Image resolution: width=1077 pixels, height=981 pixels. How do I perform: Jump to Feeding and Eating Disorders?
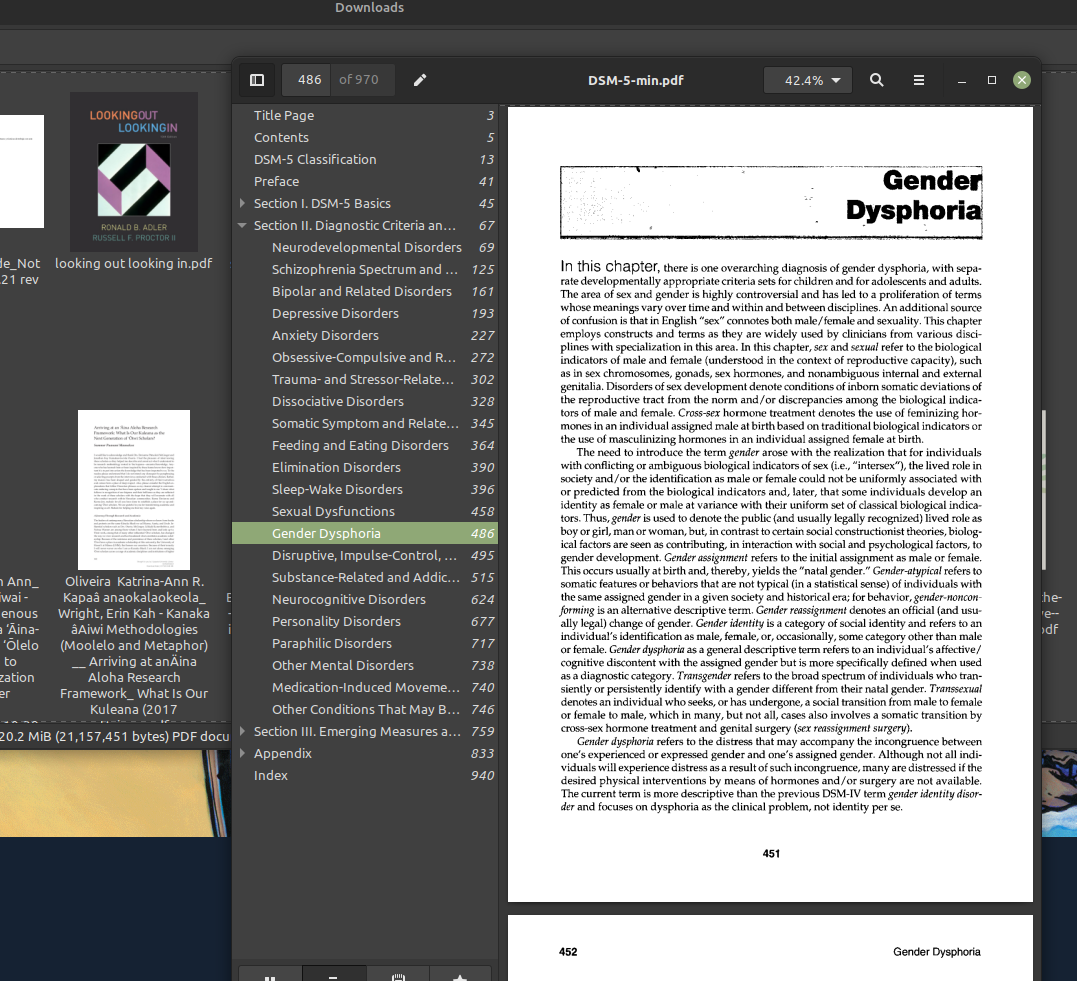[x=365, y=445]
